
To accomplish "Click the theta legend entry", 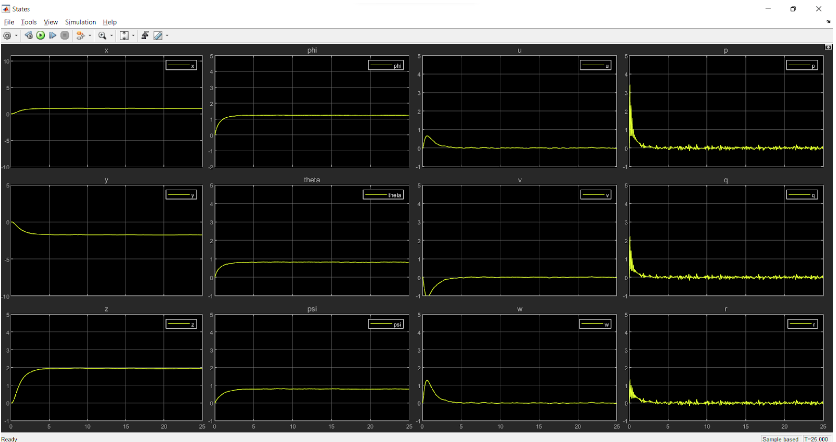I will pyautogui.click(x=386, y=195).
